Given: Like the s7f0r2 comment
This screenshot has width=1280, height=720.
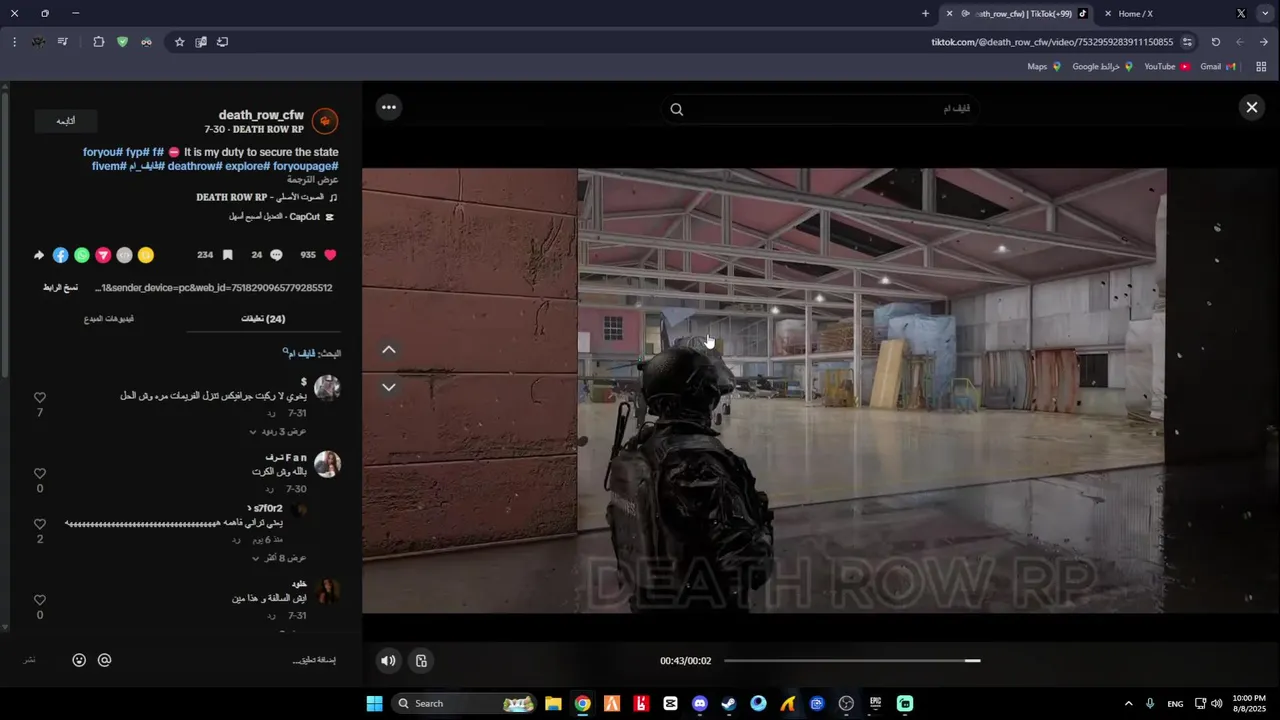Looking at the screenshot, I should pyautogui.click(x=40, y=524).
